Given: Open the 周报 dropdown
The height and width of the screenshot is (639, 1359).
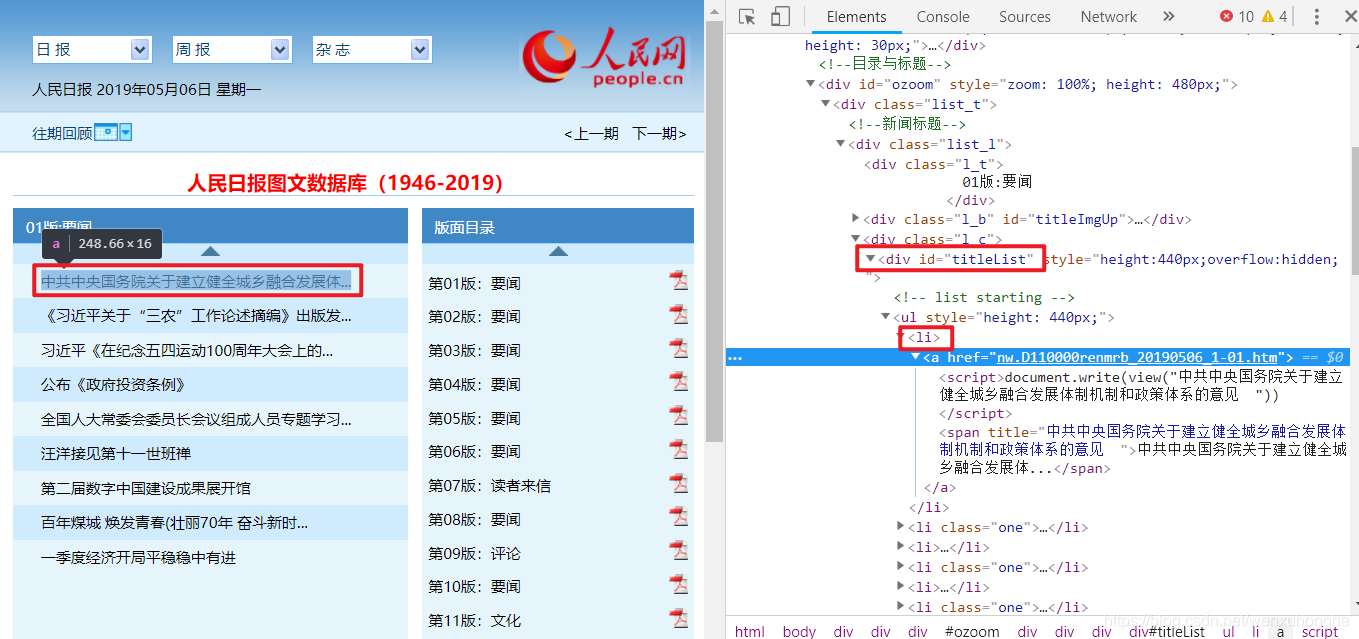Looking at the screenshot, I should 232,49.
